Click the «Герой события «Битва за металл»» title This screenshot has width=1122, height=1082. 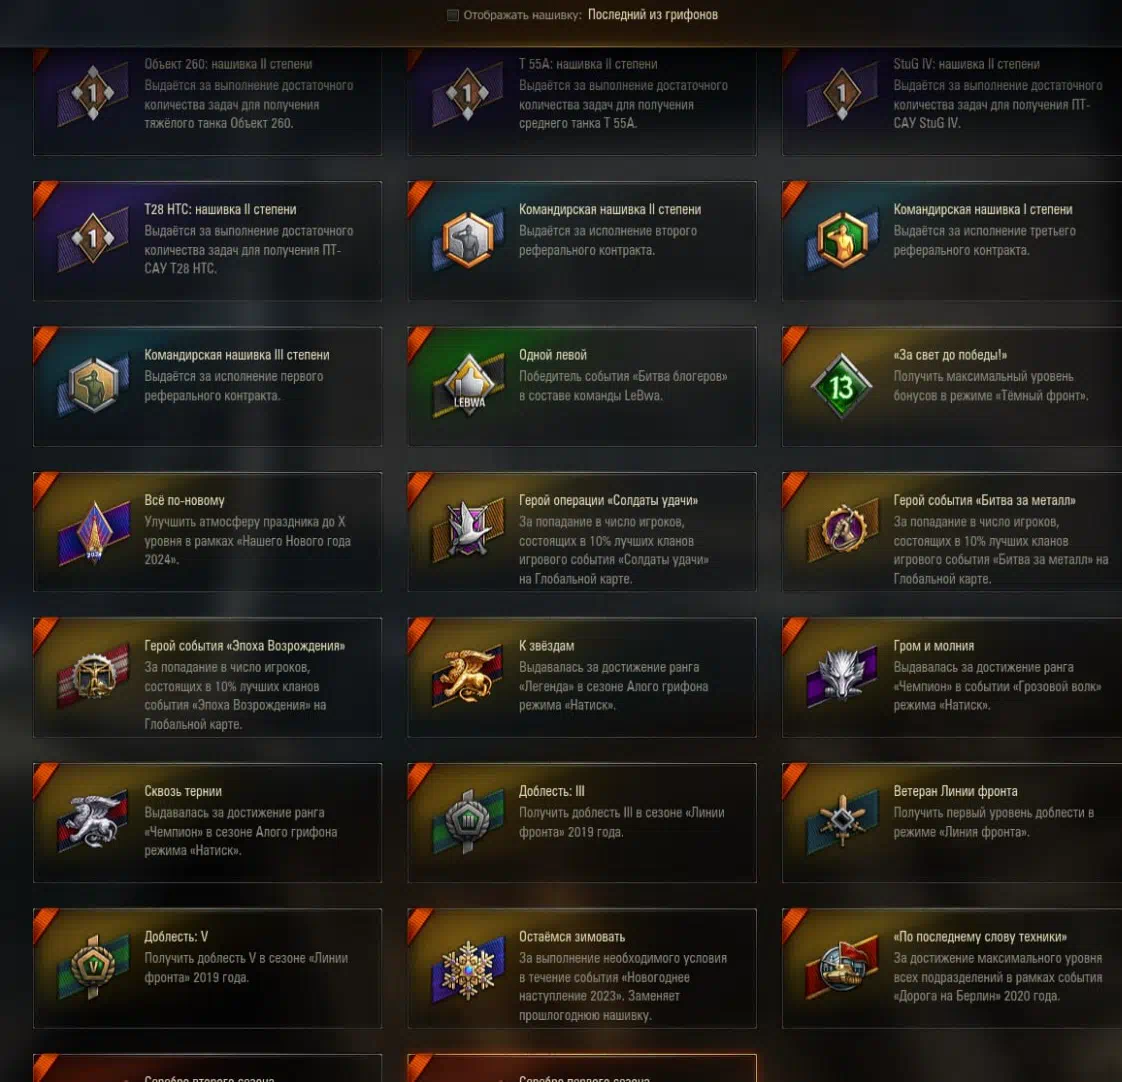click(x=984, y=500)
